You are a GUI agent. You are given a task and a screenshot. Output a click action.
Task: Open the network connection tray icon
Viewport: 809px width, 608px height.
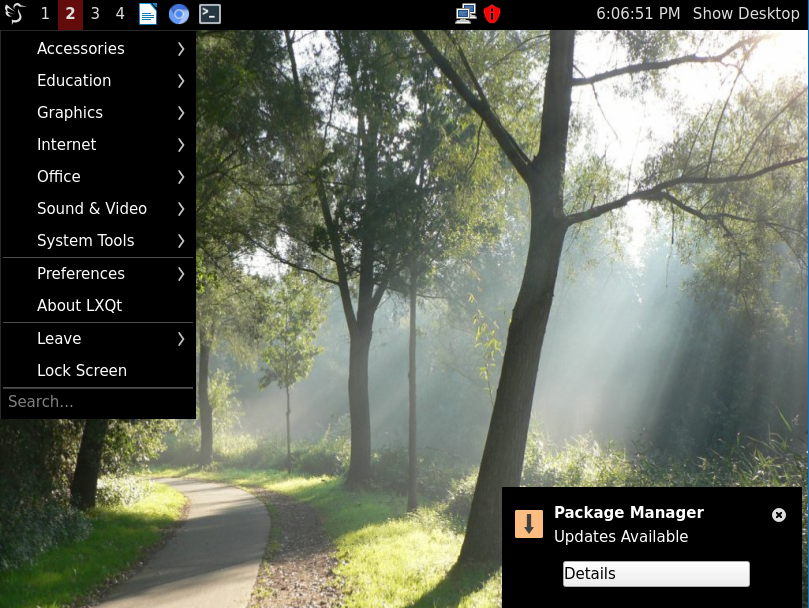(x=466, y=14)
